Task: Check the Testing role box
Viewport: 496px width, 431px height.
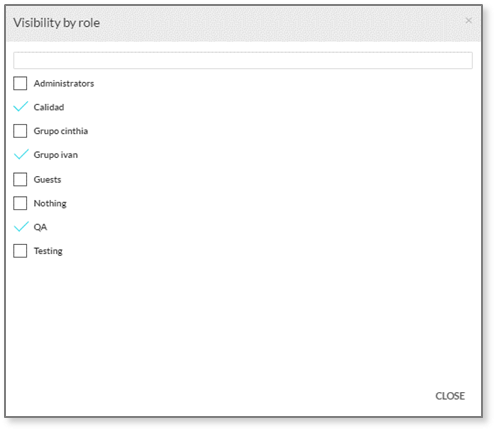Action: click(x=20, y=251)
